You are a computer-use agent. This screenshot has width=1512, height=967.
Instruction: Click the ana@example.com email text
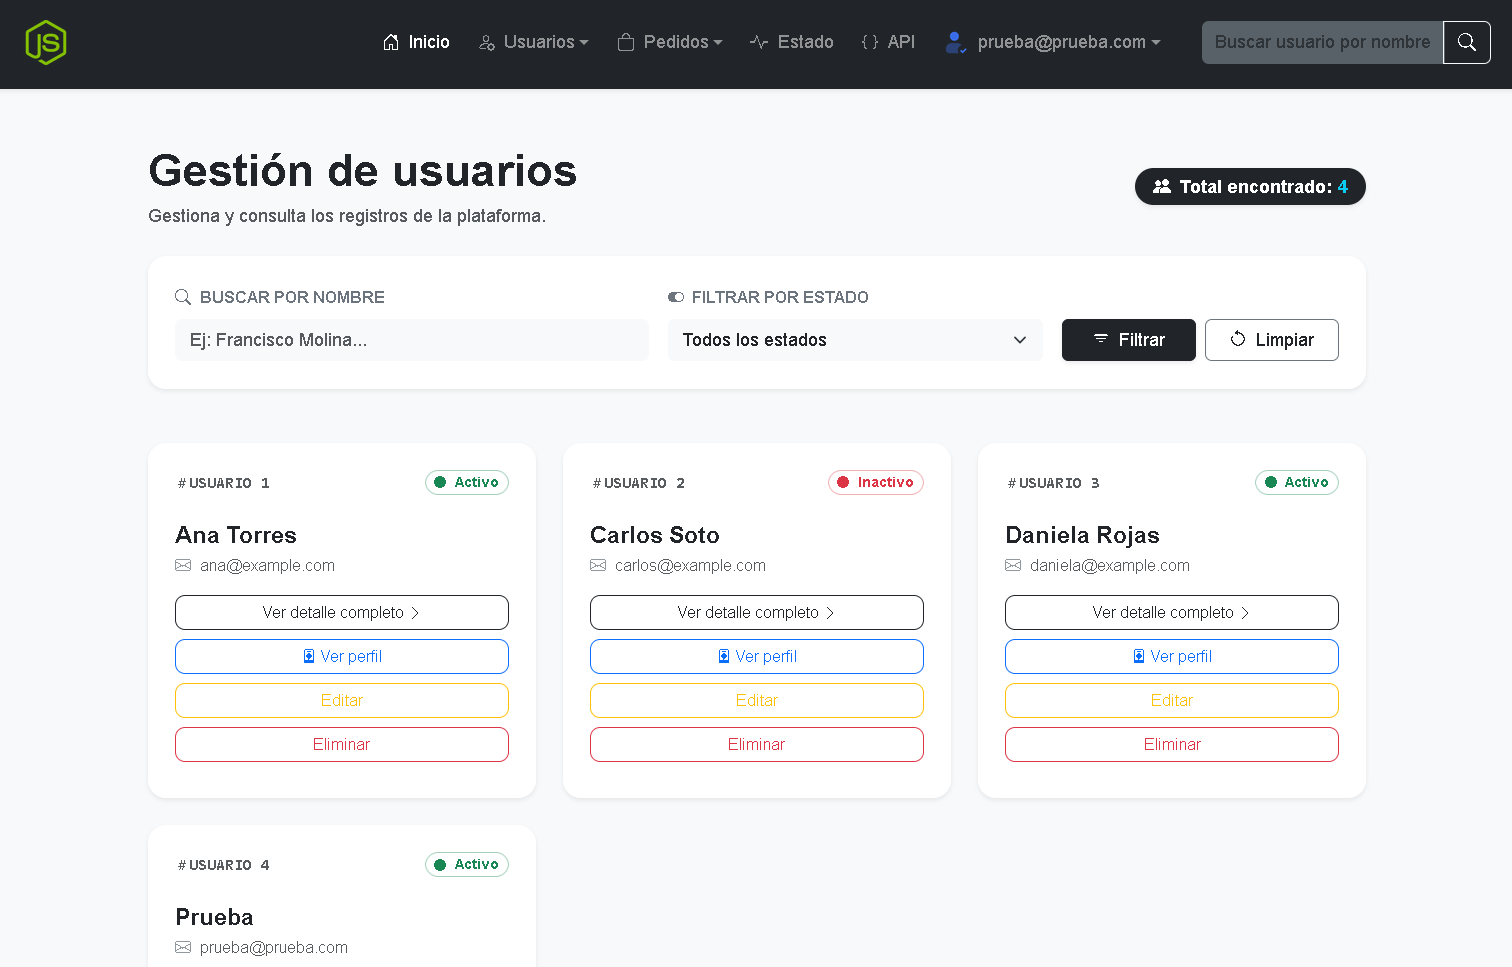(267, 565)
